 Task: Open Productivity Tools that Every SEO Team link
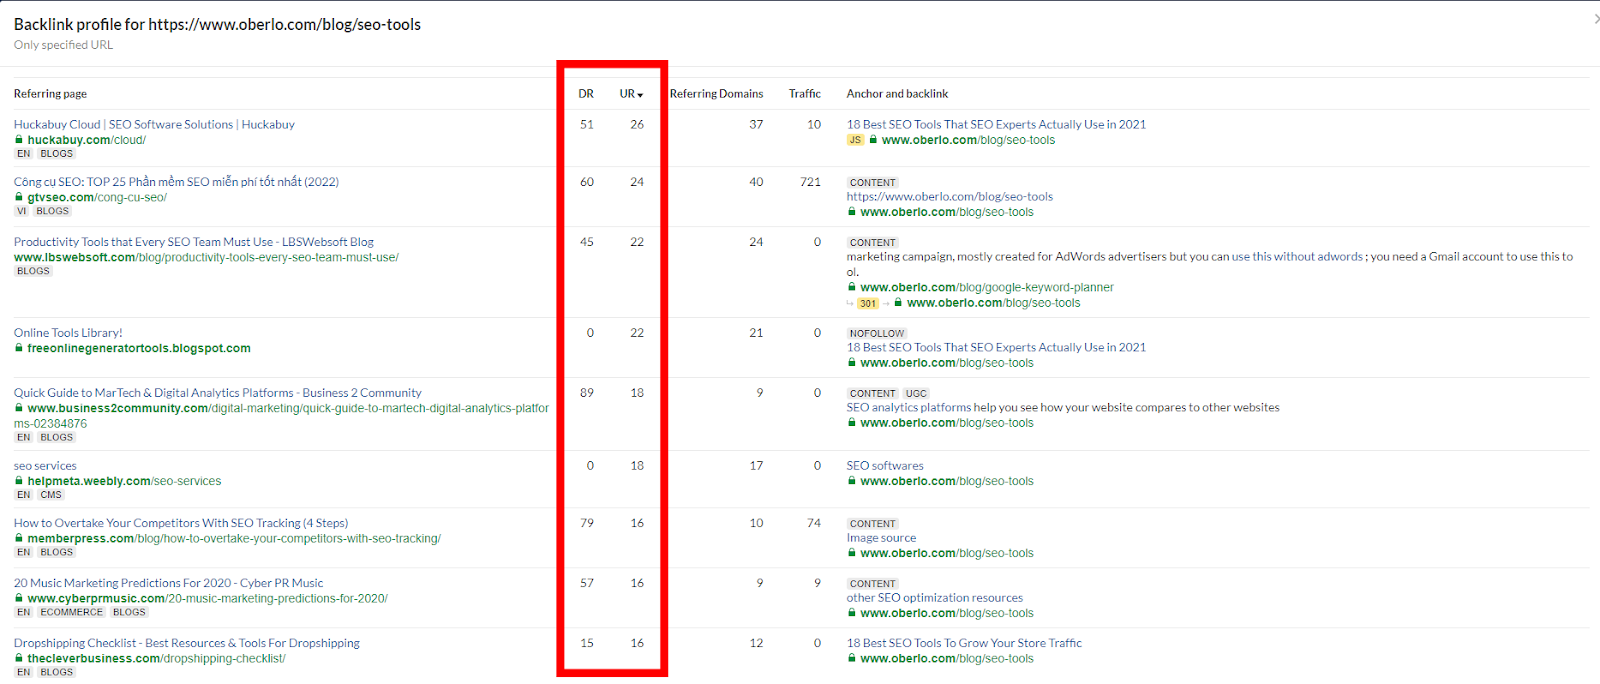tap(194, 242)
